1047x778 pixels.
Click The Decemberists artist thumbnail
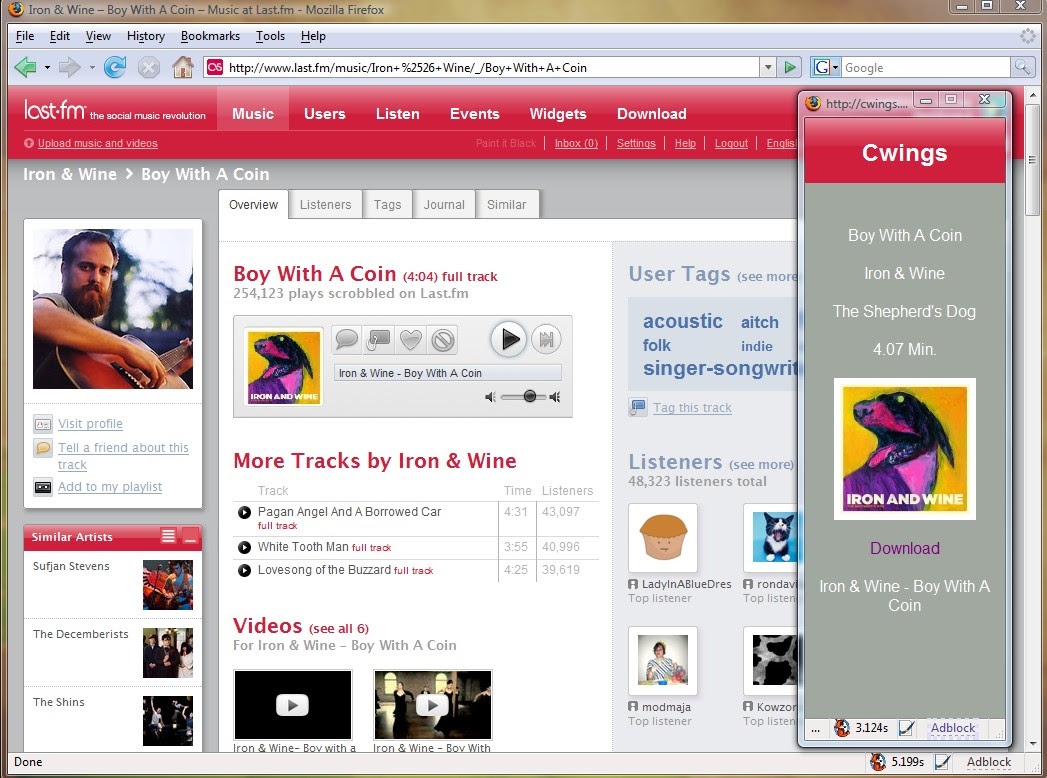[168, 652]
